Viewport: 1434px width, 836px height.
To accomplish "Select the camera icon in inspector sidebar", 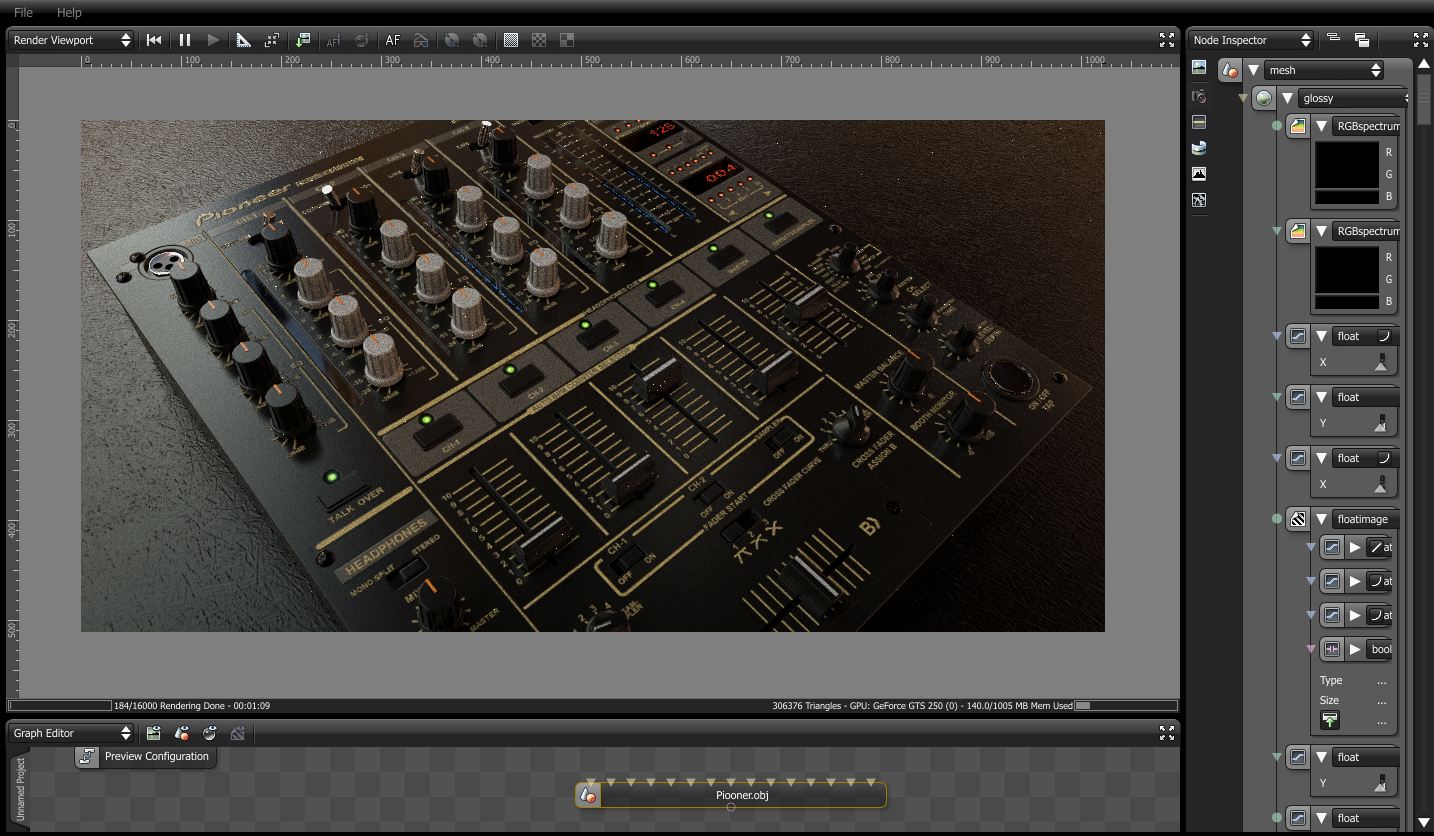I will 1199,96.
